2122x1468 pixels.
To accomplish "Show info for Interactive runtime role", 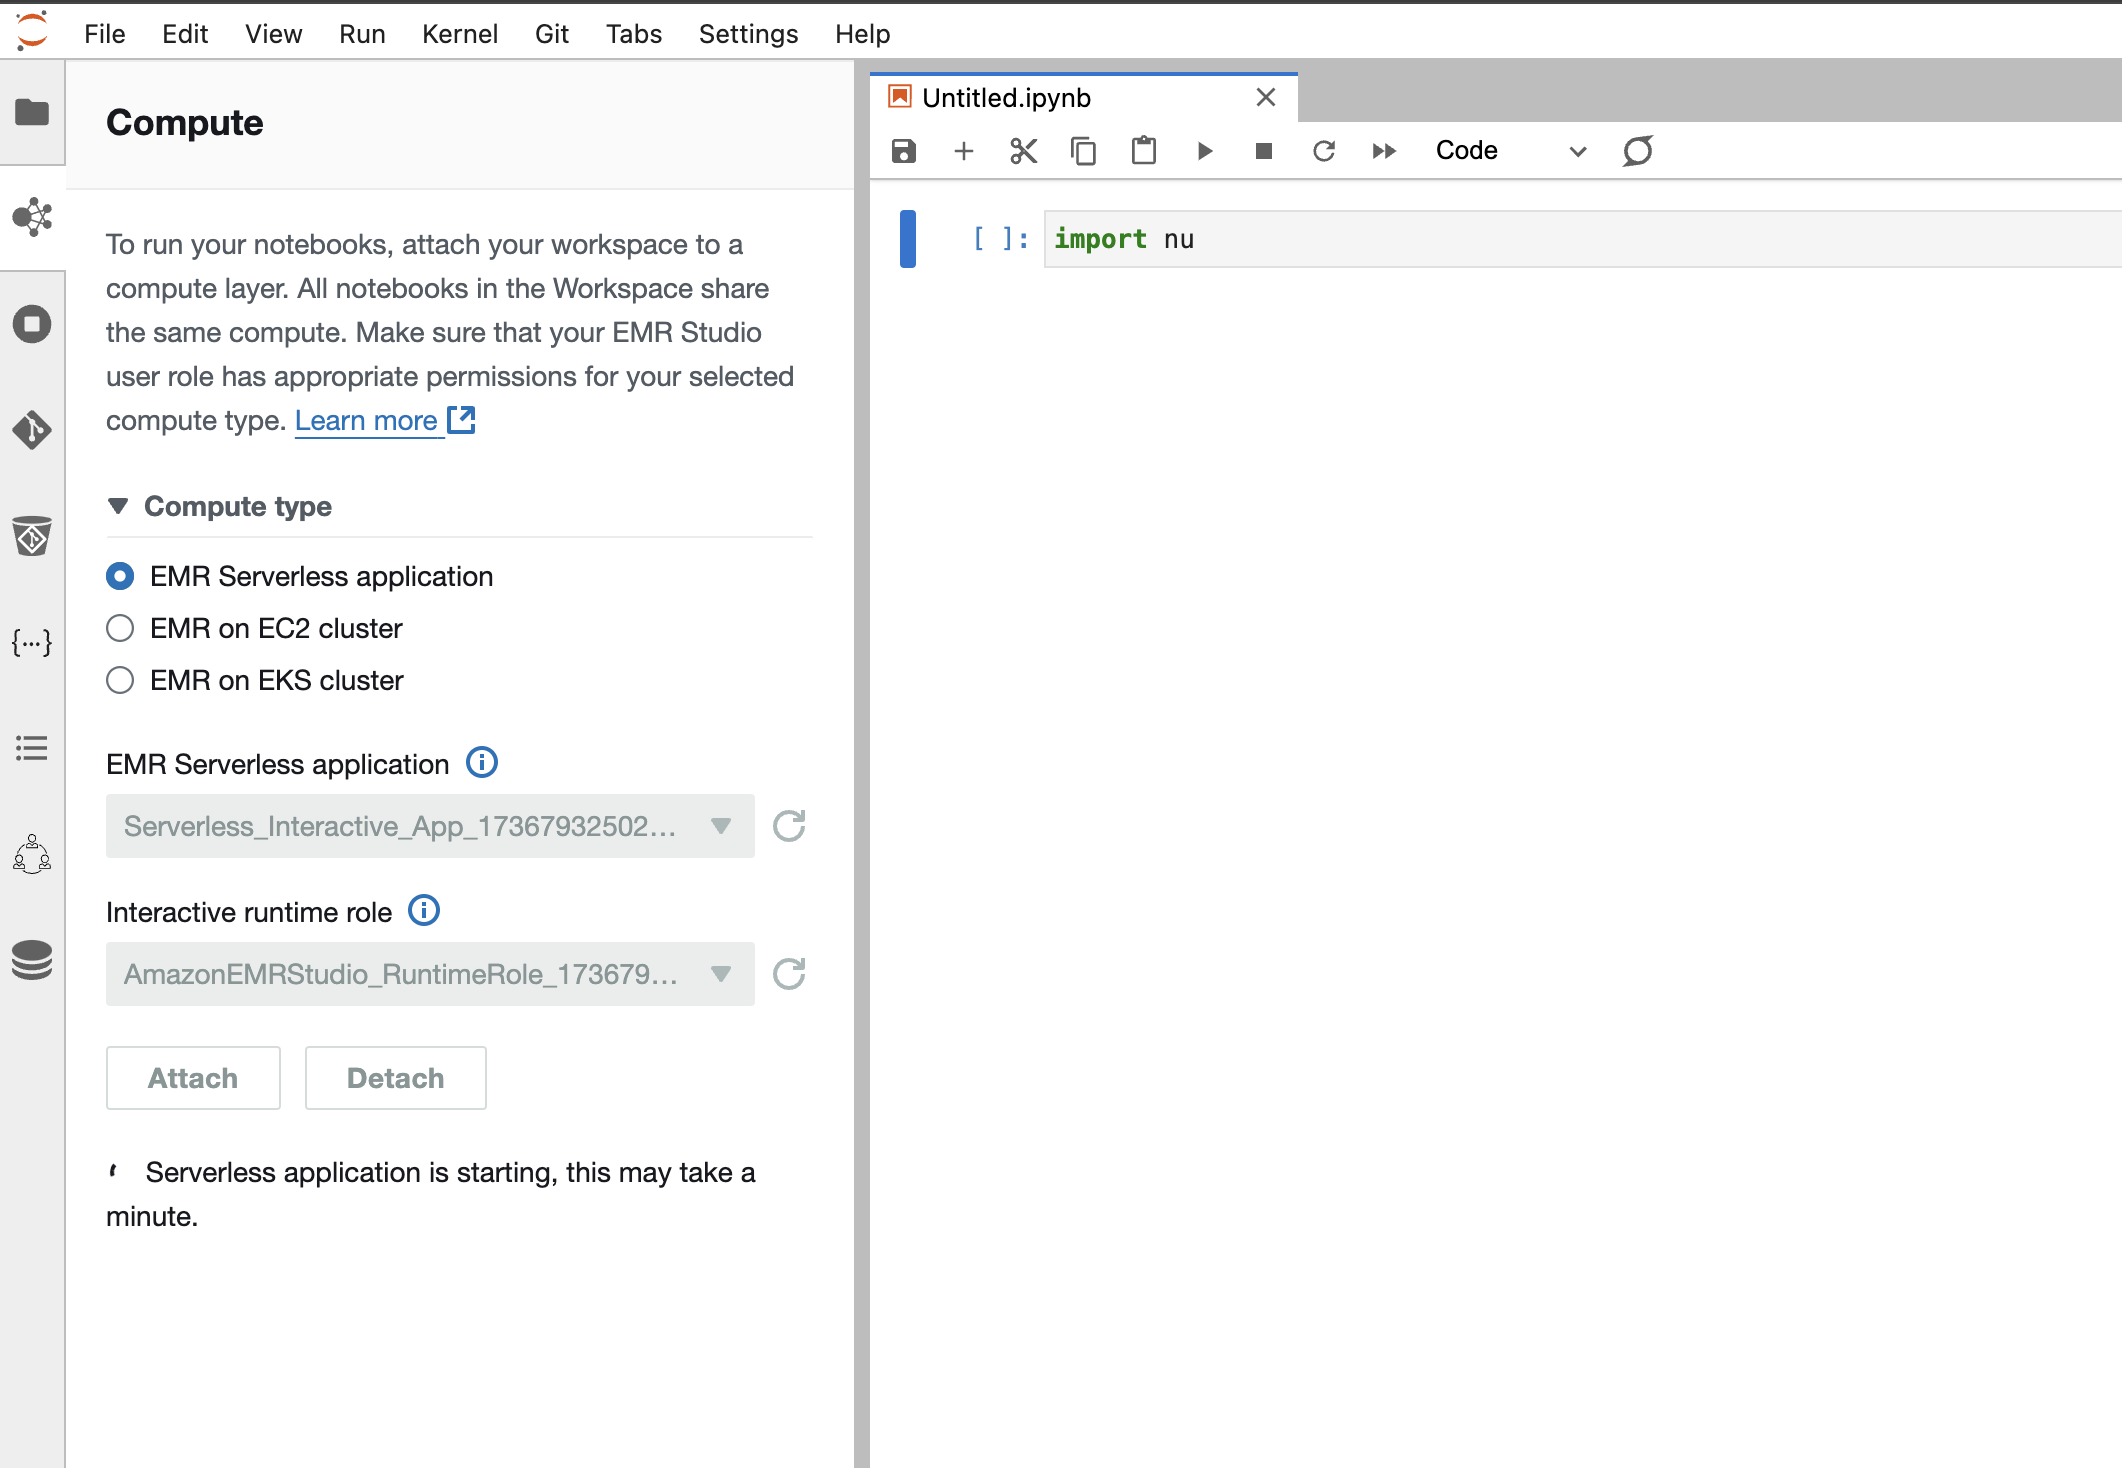I will coord(424,911).
